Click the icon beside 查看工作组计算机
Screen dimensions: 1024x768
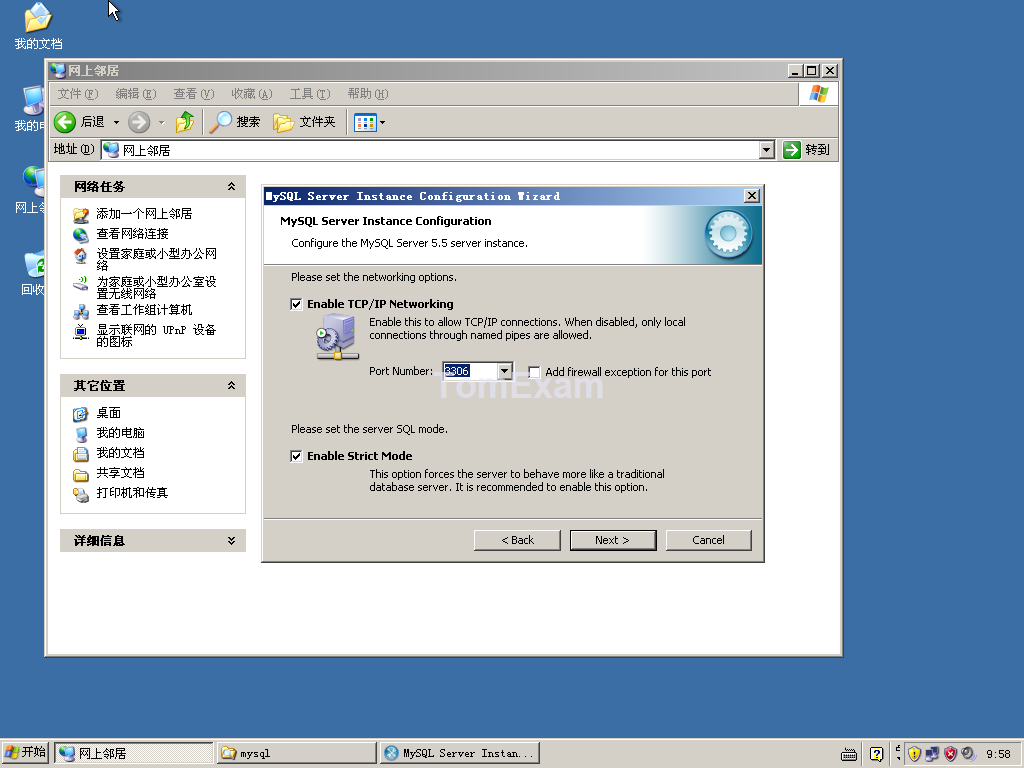80,311
